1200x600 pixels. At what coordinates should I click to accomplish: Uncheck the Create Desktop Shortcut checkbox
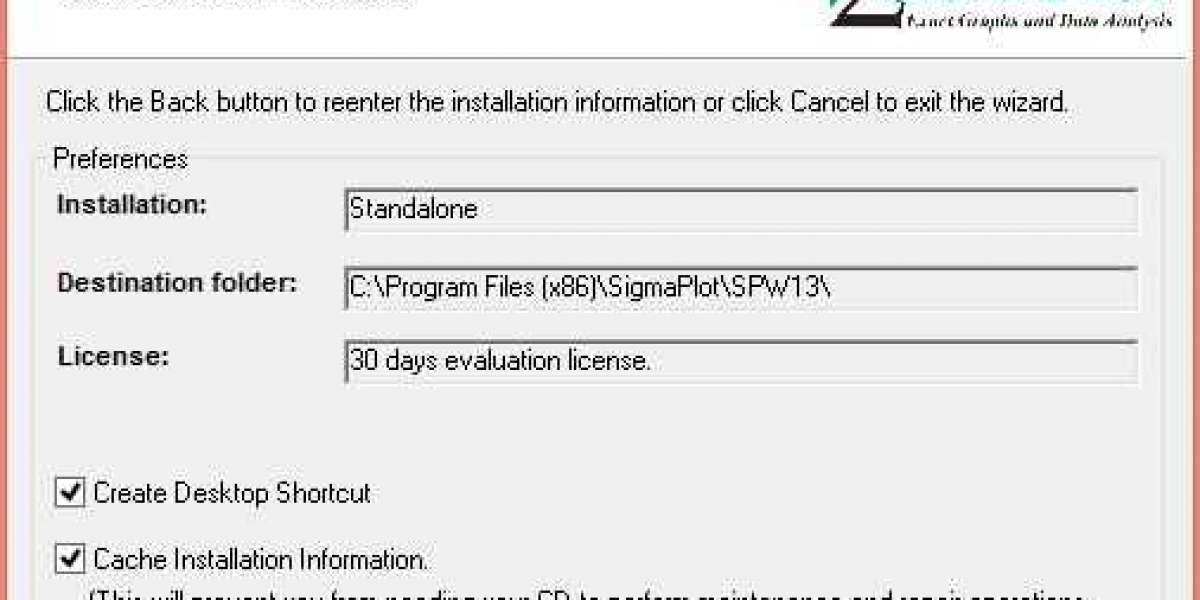click(x=69, y=493)
